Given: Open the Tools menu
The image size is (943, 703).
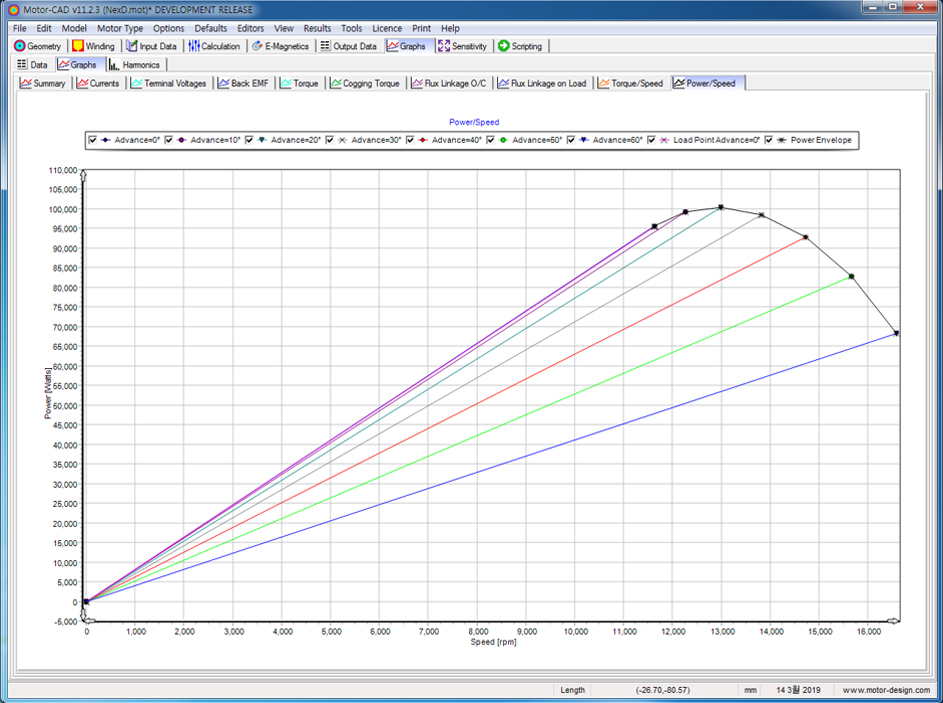Looking at the screenshot, I should (x=351, y=28).
